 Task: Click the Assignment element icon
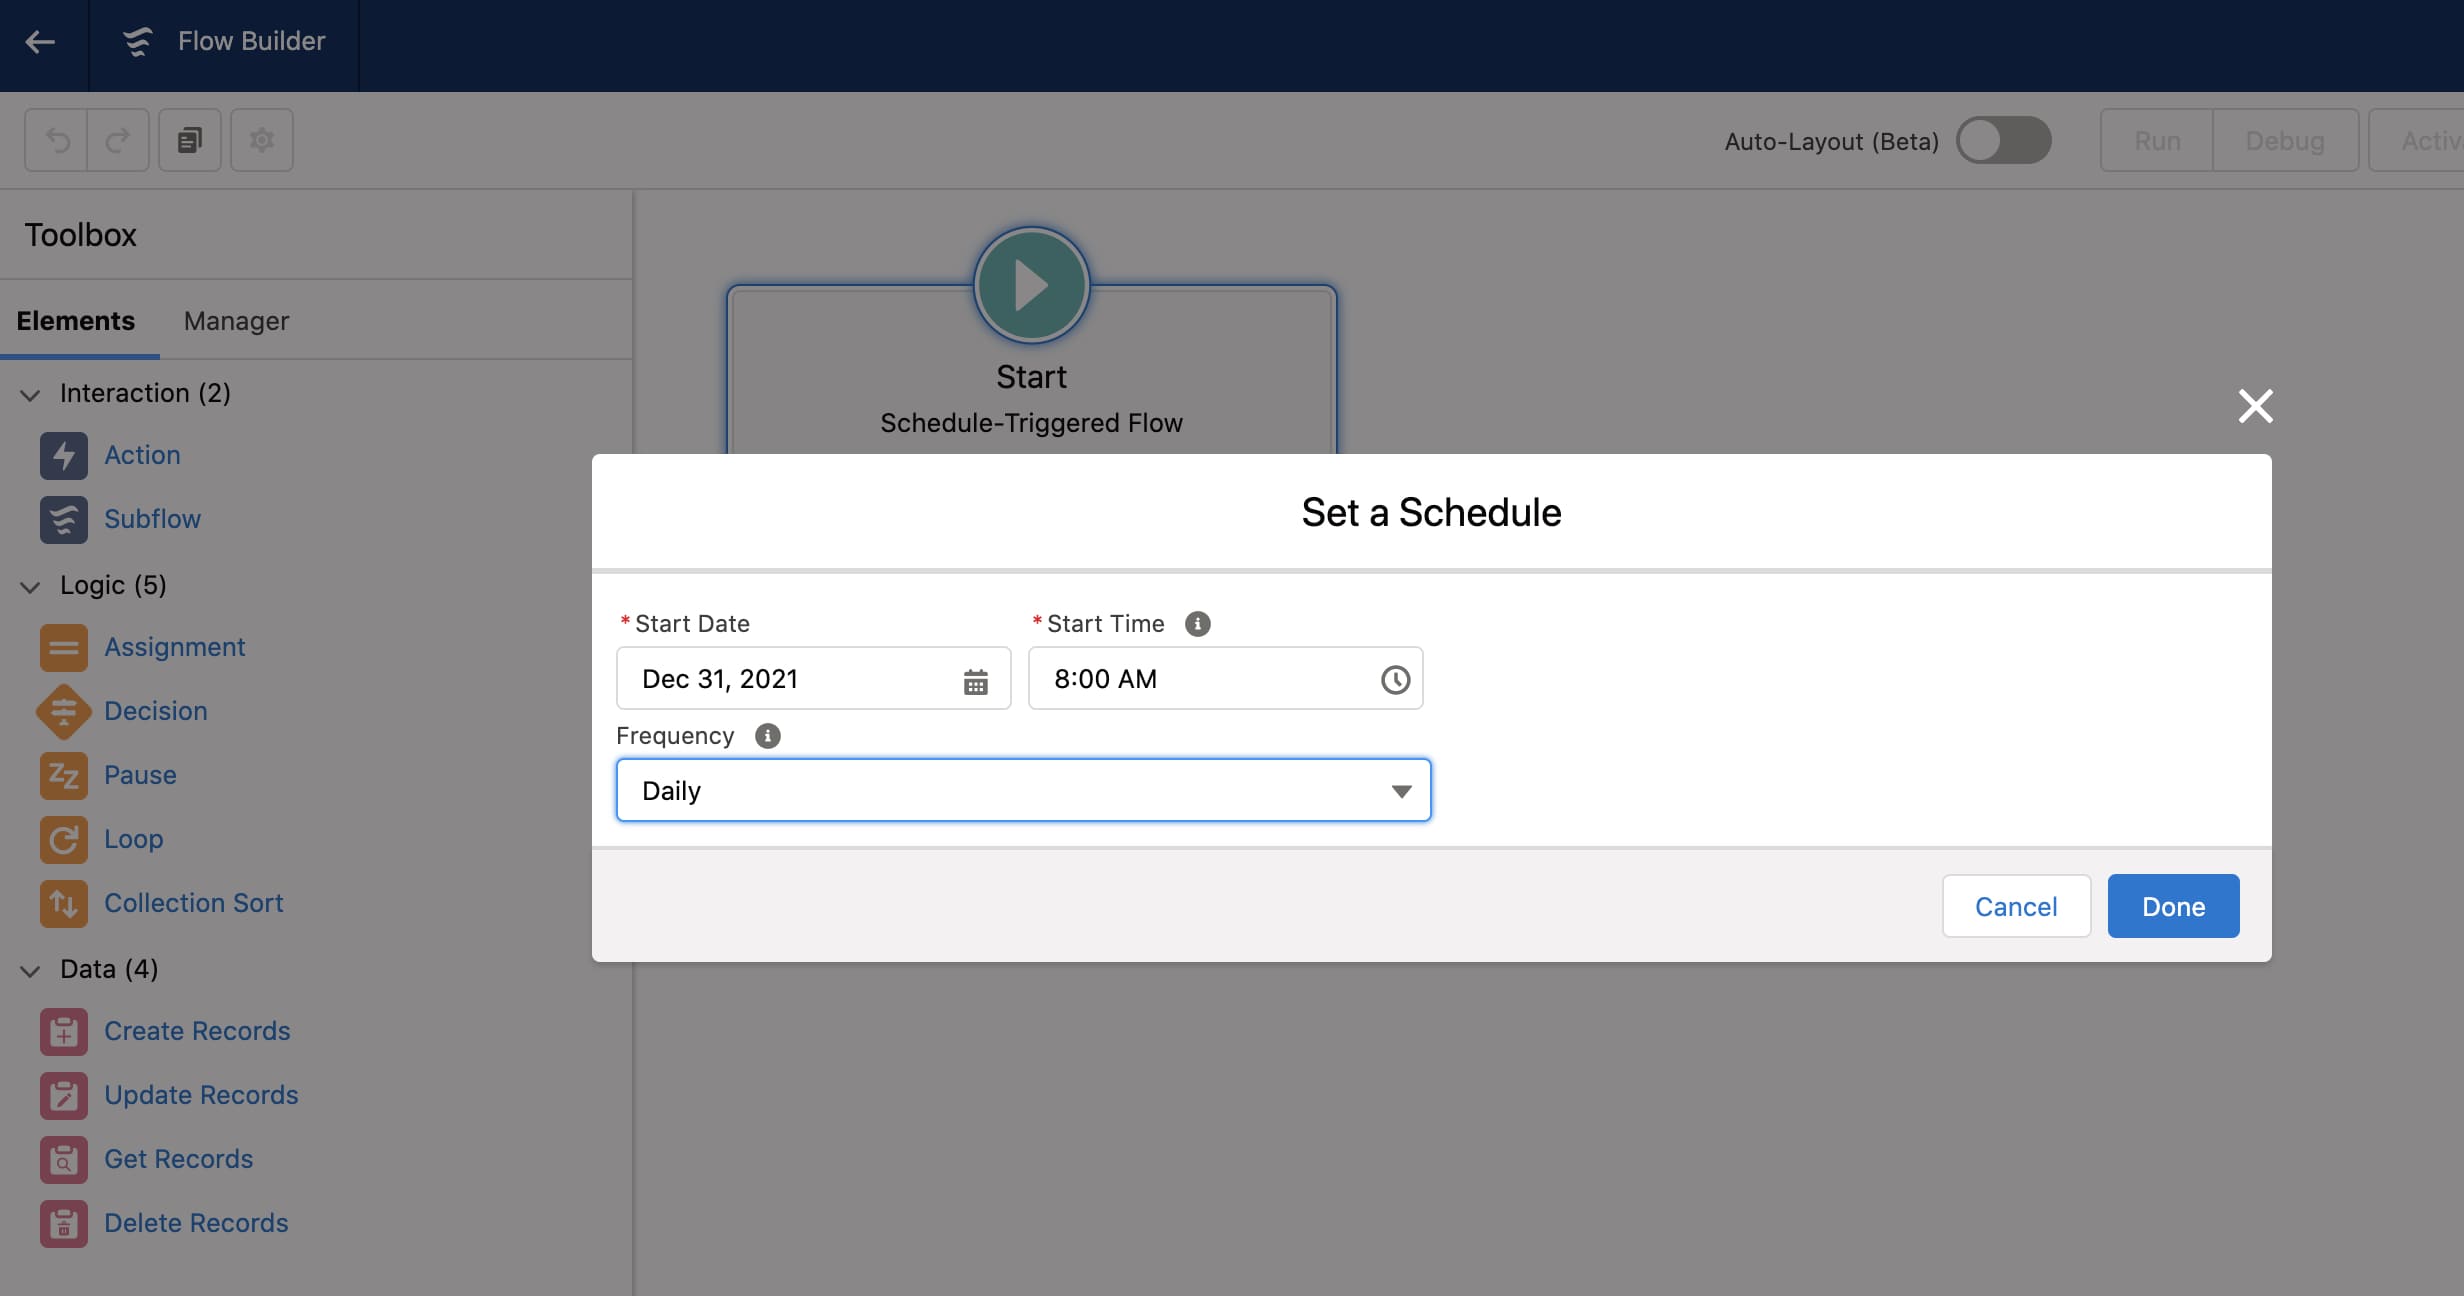coord(63,647)
